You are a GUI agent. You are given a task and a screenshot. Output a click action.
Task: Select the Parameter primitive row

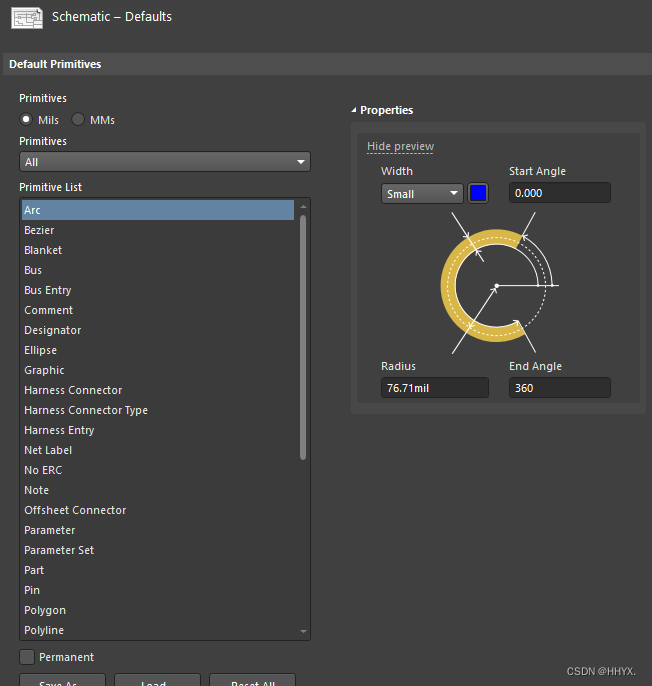(158, 530)
